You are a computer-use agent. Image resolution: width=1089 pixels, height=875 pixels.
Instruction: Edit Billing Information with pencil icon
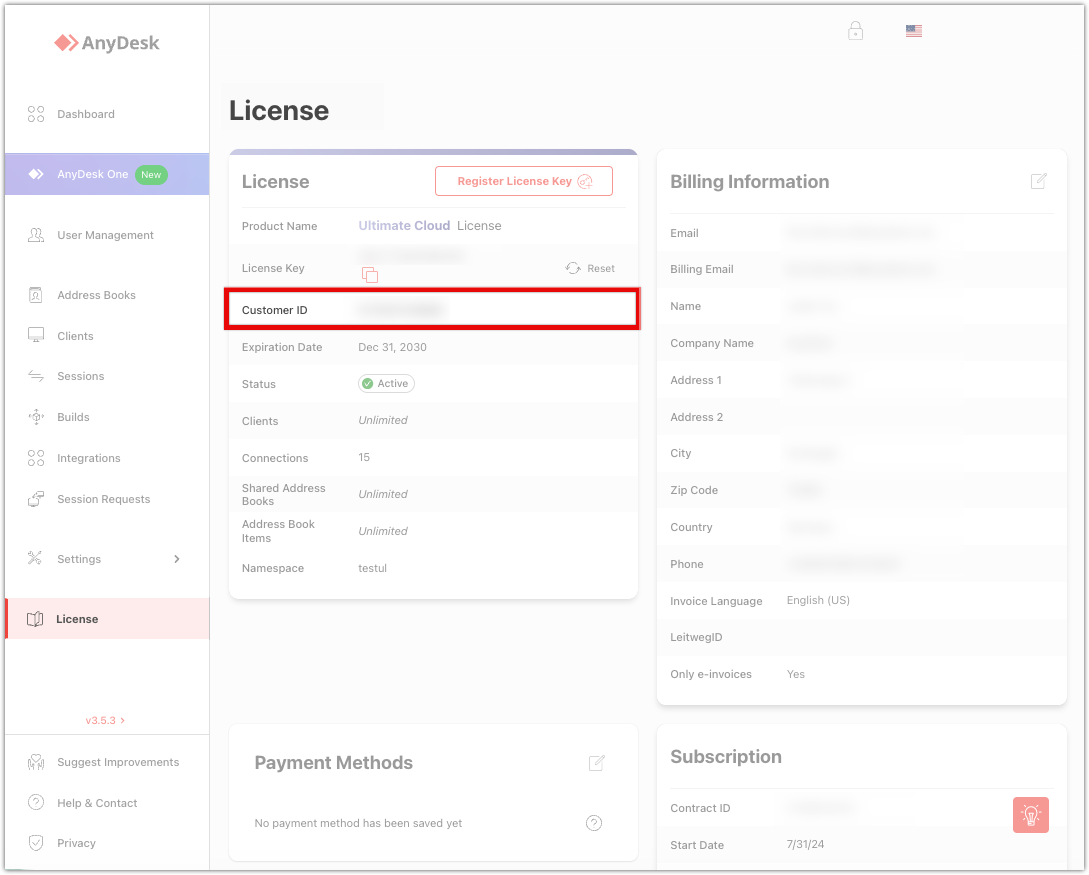click(1038, 181)
